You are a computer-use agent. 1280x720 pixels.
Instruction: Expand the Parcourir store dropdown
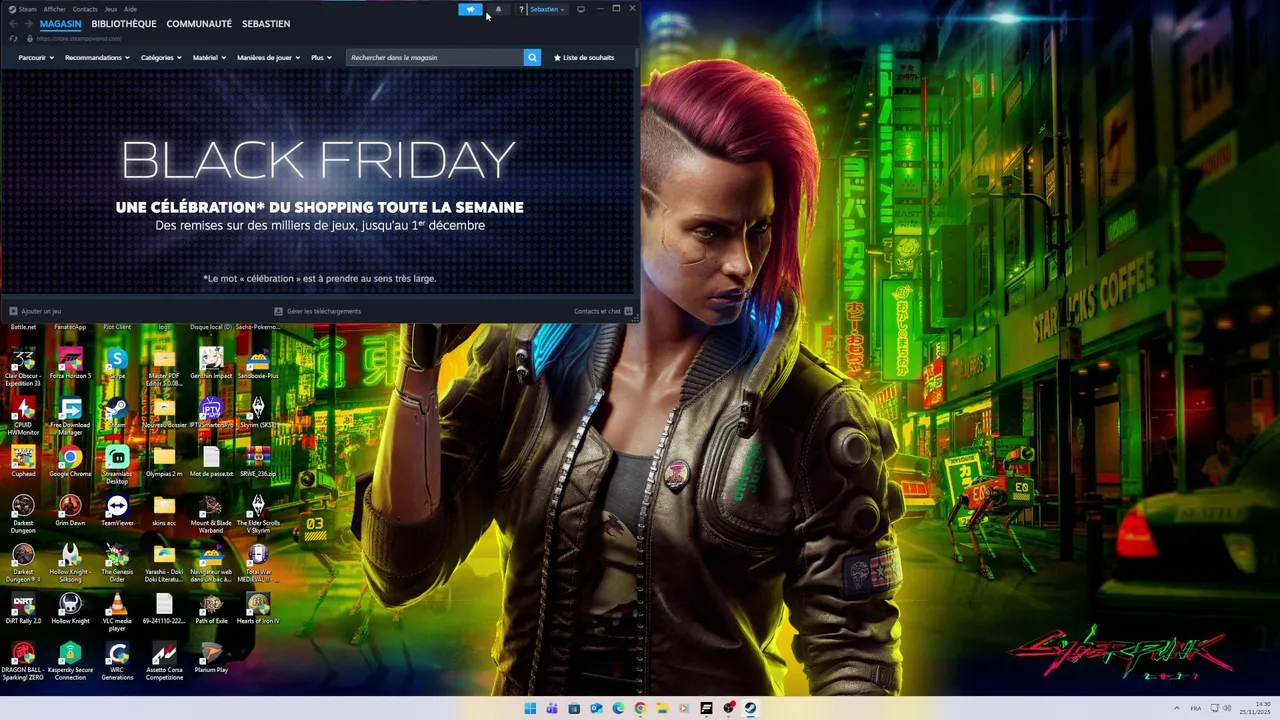36,57
